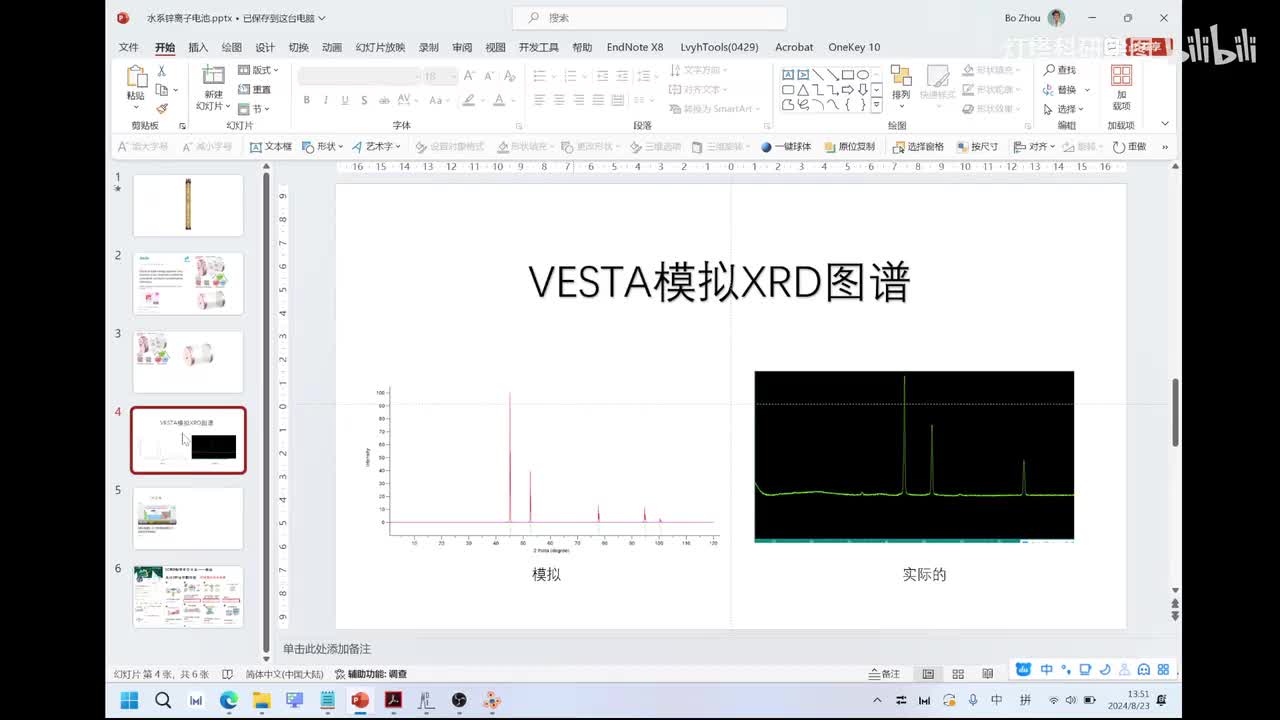Click 'Click to add notes' (单击此处添加备注) area

(327, 649)
